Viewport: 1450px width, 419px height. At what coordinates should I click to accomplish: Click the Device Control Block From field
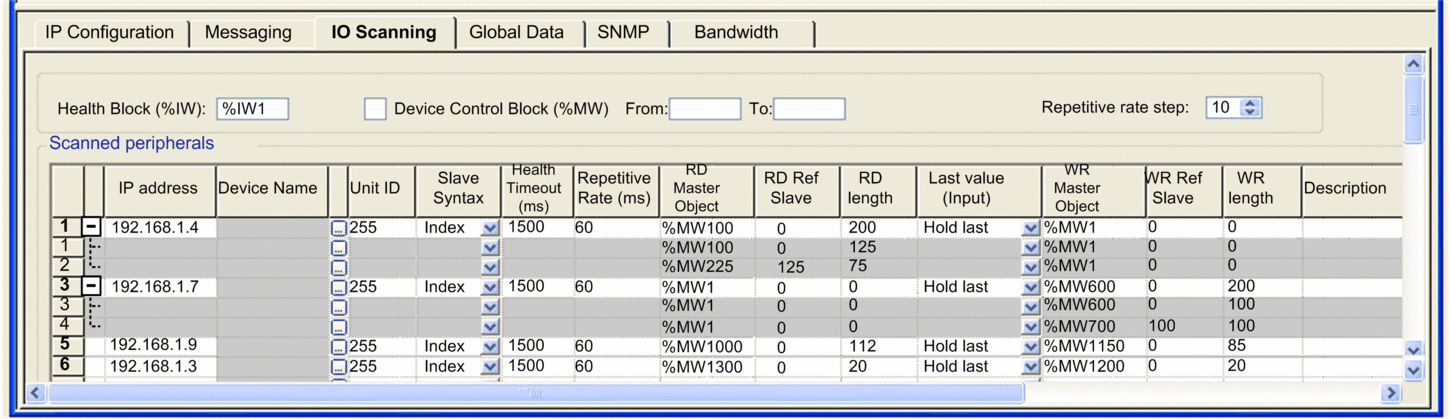tap(704, 109)
